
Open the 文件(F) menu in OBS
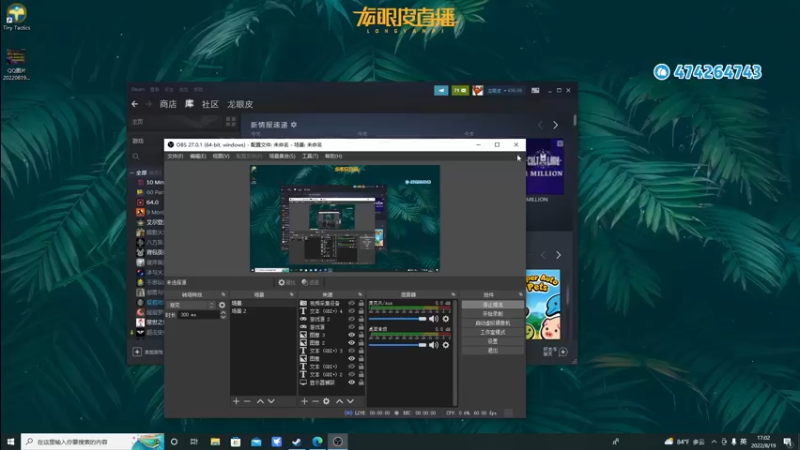175,156
